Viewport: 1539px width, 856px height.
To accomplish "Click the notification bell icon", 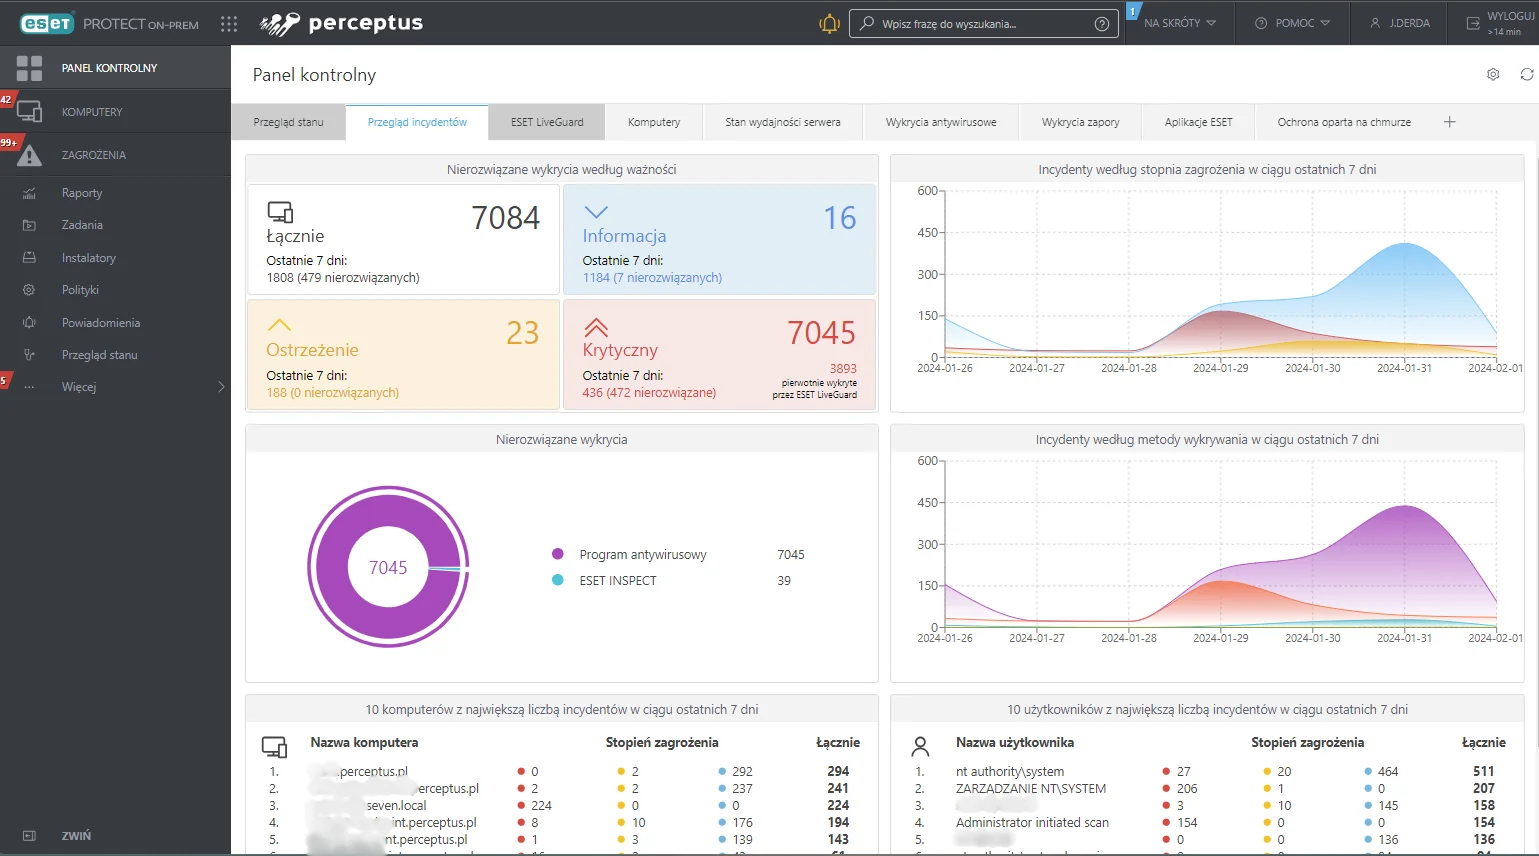I will click(x=829, y=24).
